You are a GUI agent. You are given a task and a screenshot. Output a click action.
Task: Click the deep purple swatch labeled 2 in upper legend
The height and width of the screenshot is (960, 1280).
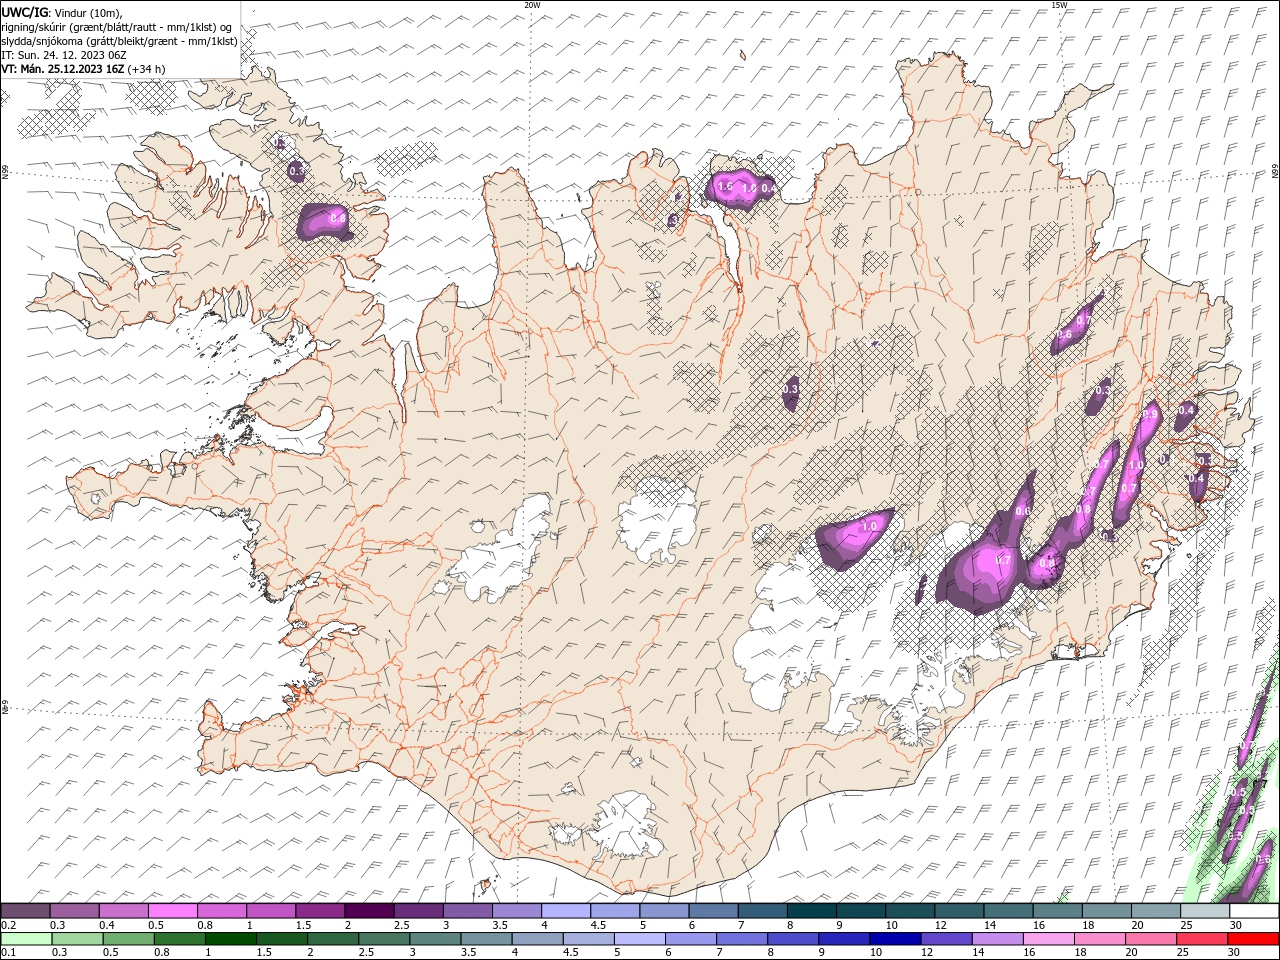(369, 911)
